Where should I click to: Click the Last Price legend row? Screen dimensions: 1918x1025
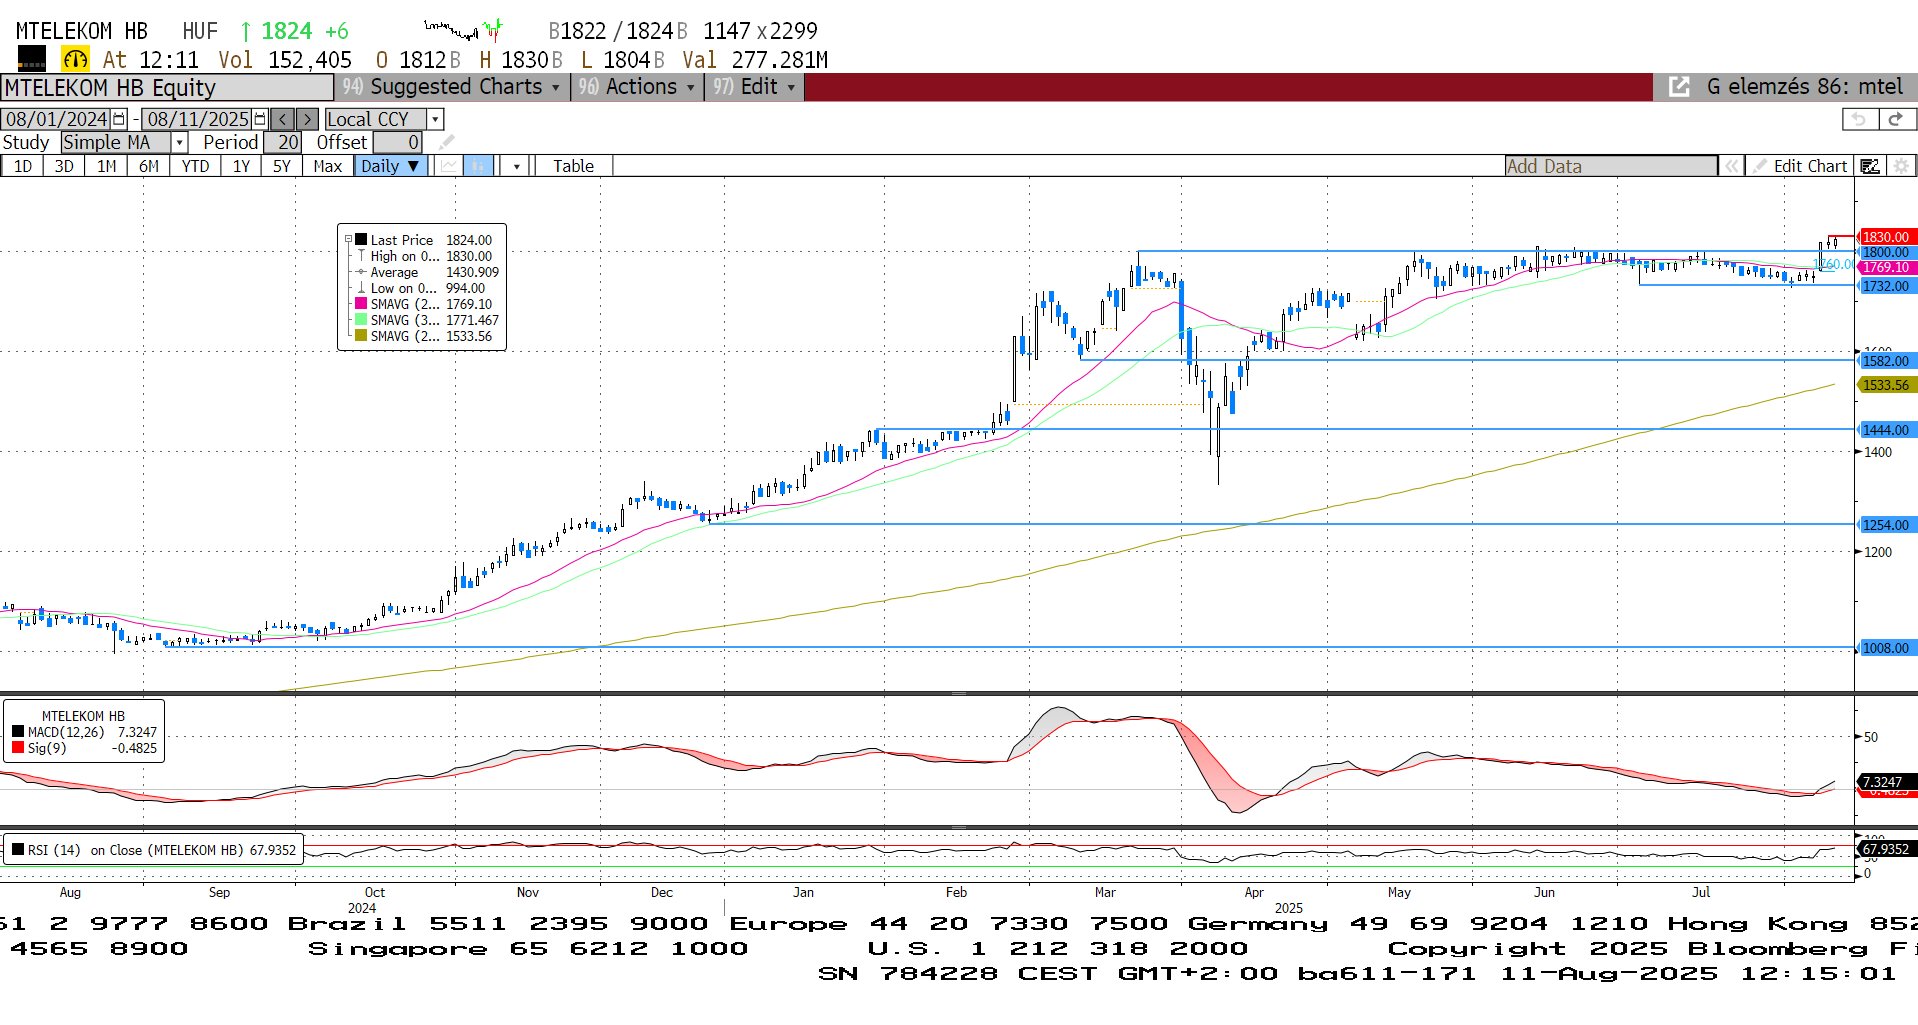coord(423,240)
